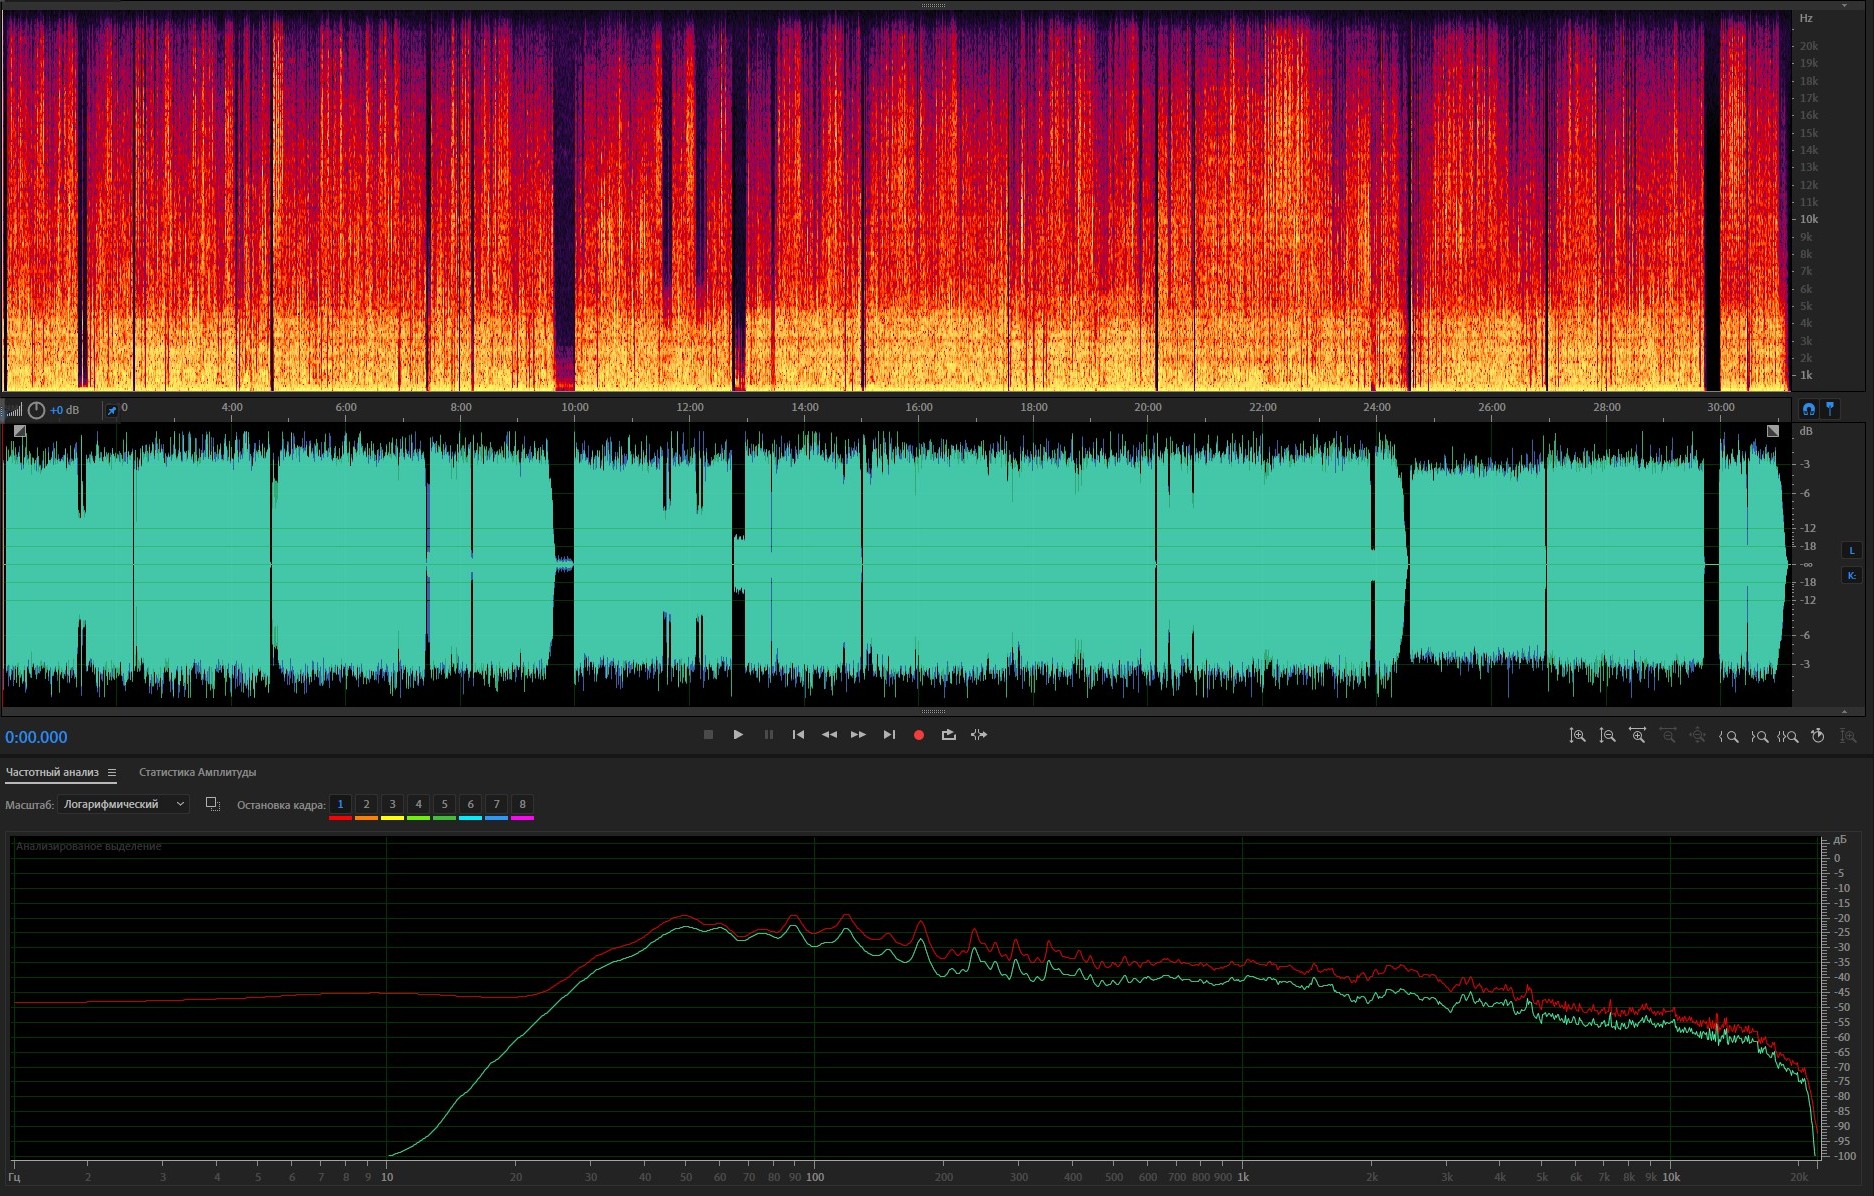Start recording with the red Record button
Image resolution: width=1874 pixels, height=1196 pixels.
(x=918, y=735)
